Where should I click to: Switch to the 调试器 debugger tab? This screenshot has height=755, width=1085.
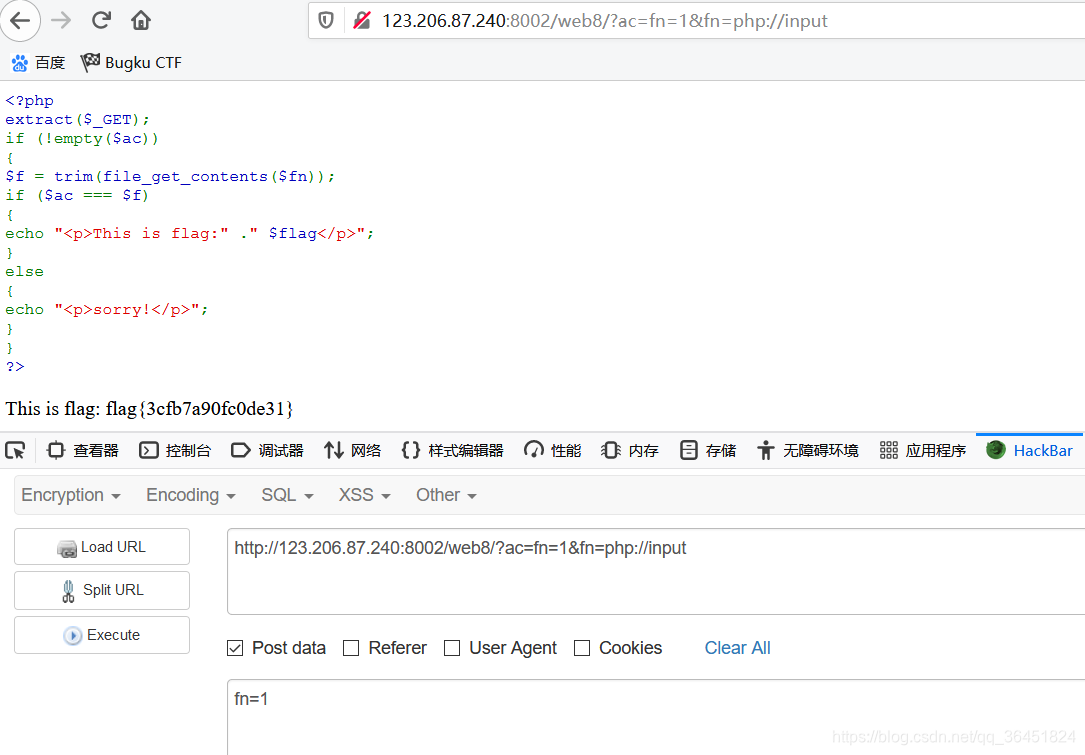point(267,451)
